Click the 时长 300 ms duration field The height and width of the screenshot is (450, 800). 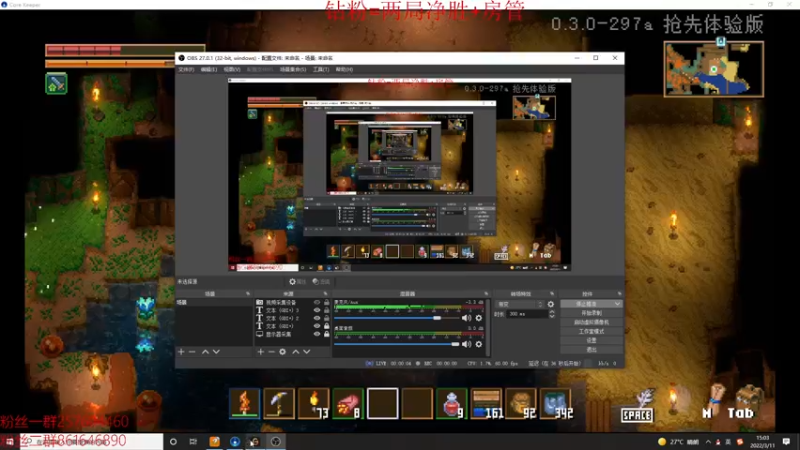coord(528,314)
